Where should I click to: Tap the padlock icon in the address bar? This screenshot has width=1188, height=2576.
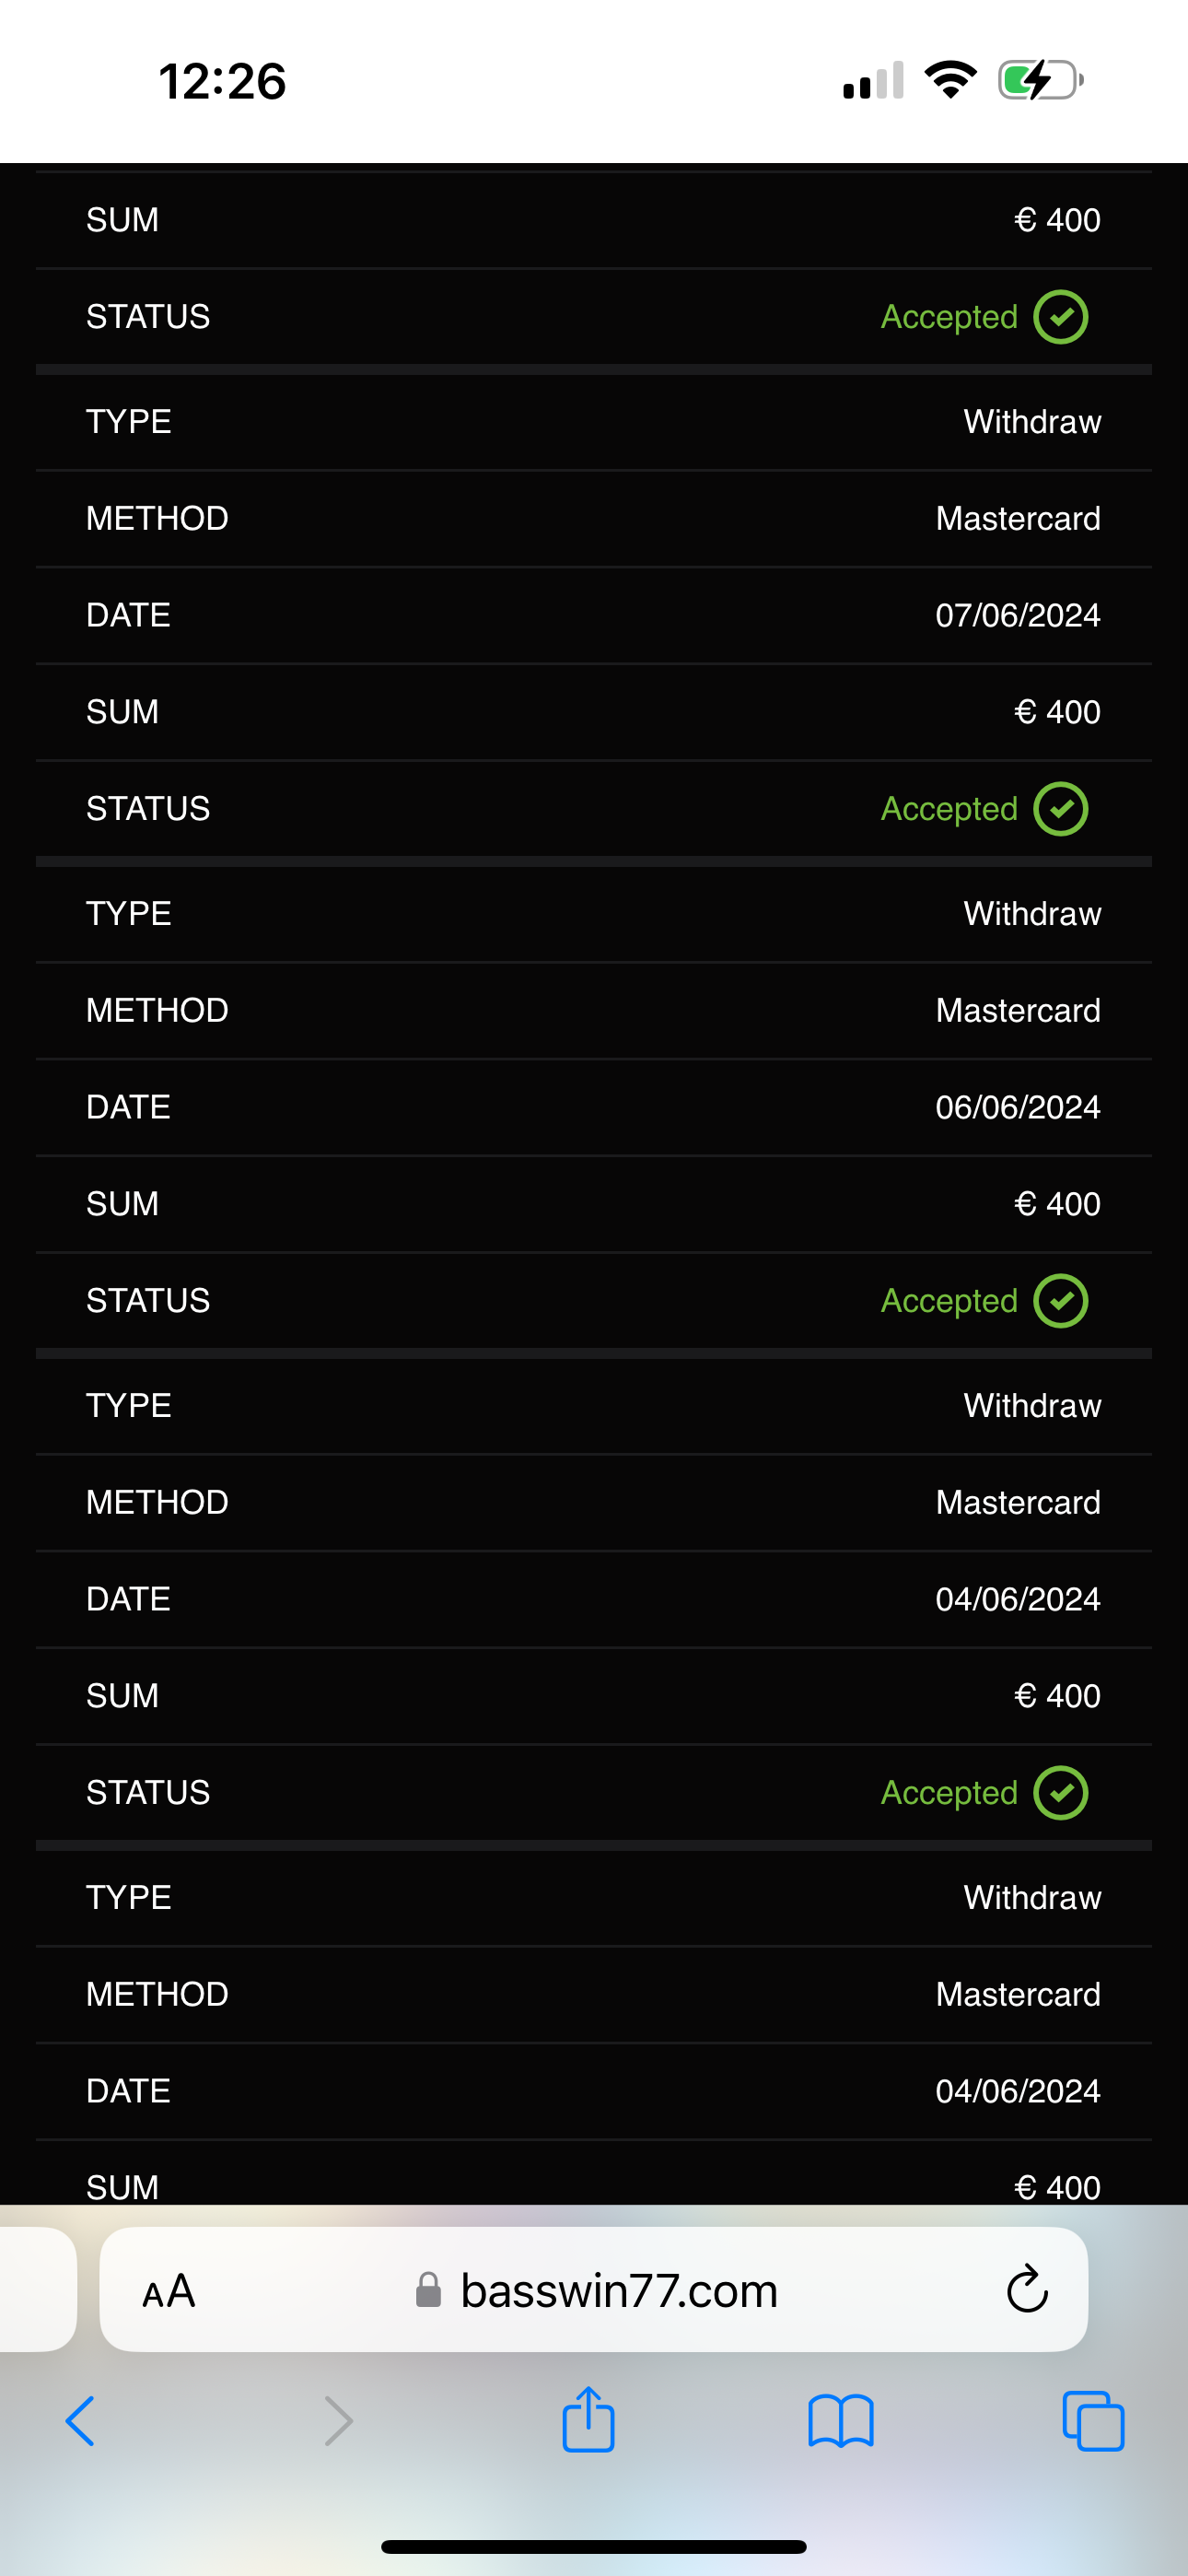coord(428,2289)
